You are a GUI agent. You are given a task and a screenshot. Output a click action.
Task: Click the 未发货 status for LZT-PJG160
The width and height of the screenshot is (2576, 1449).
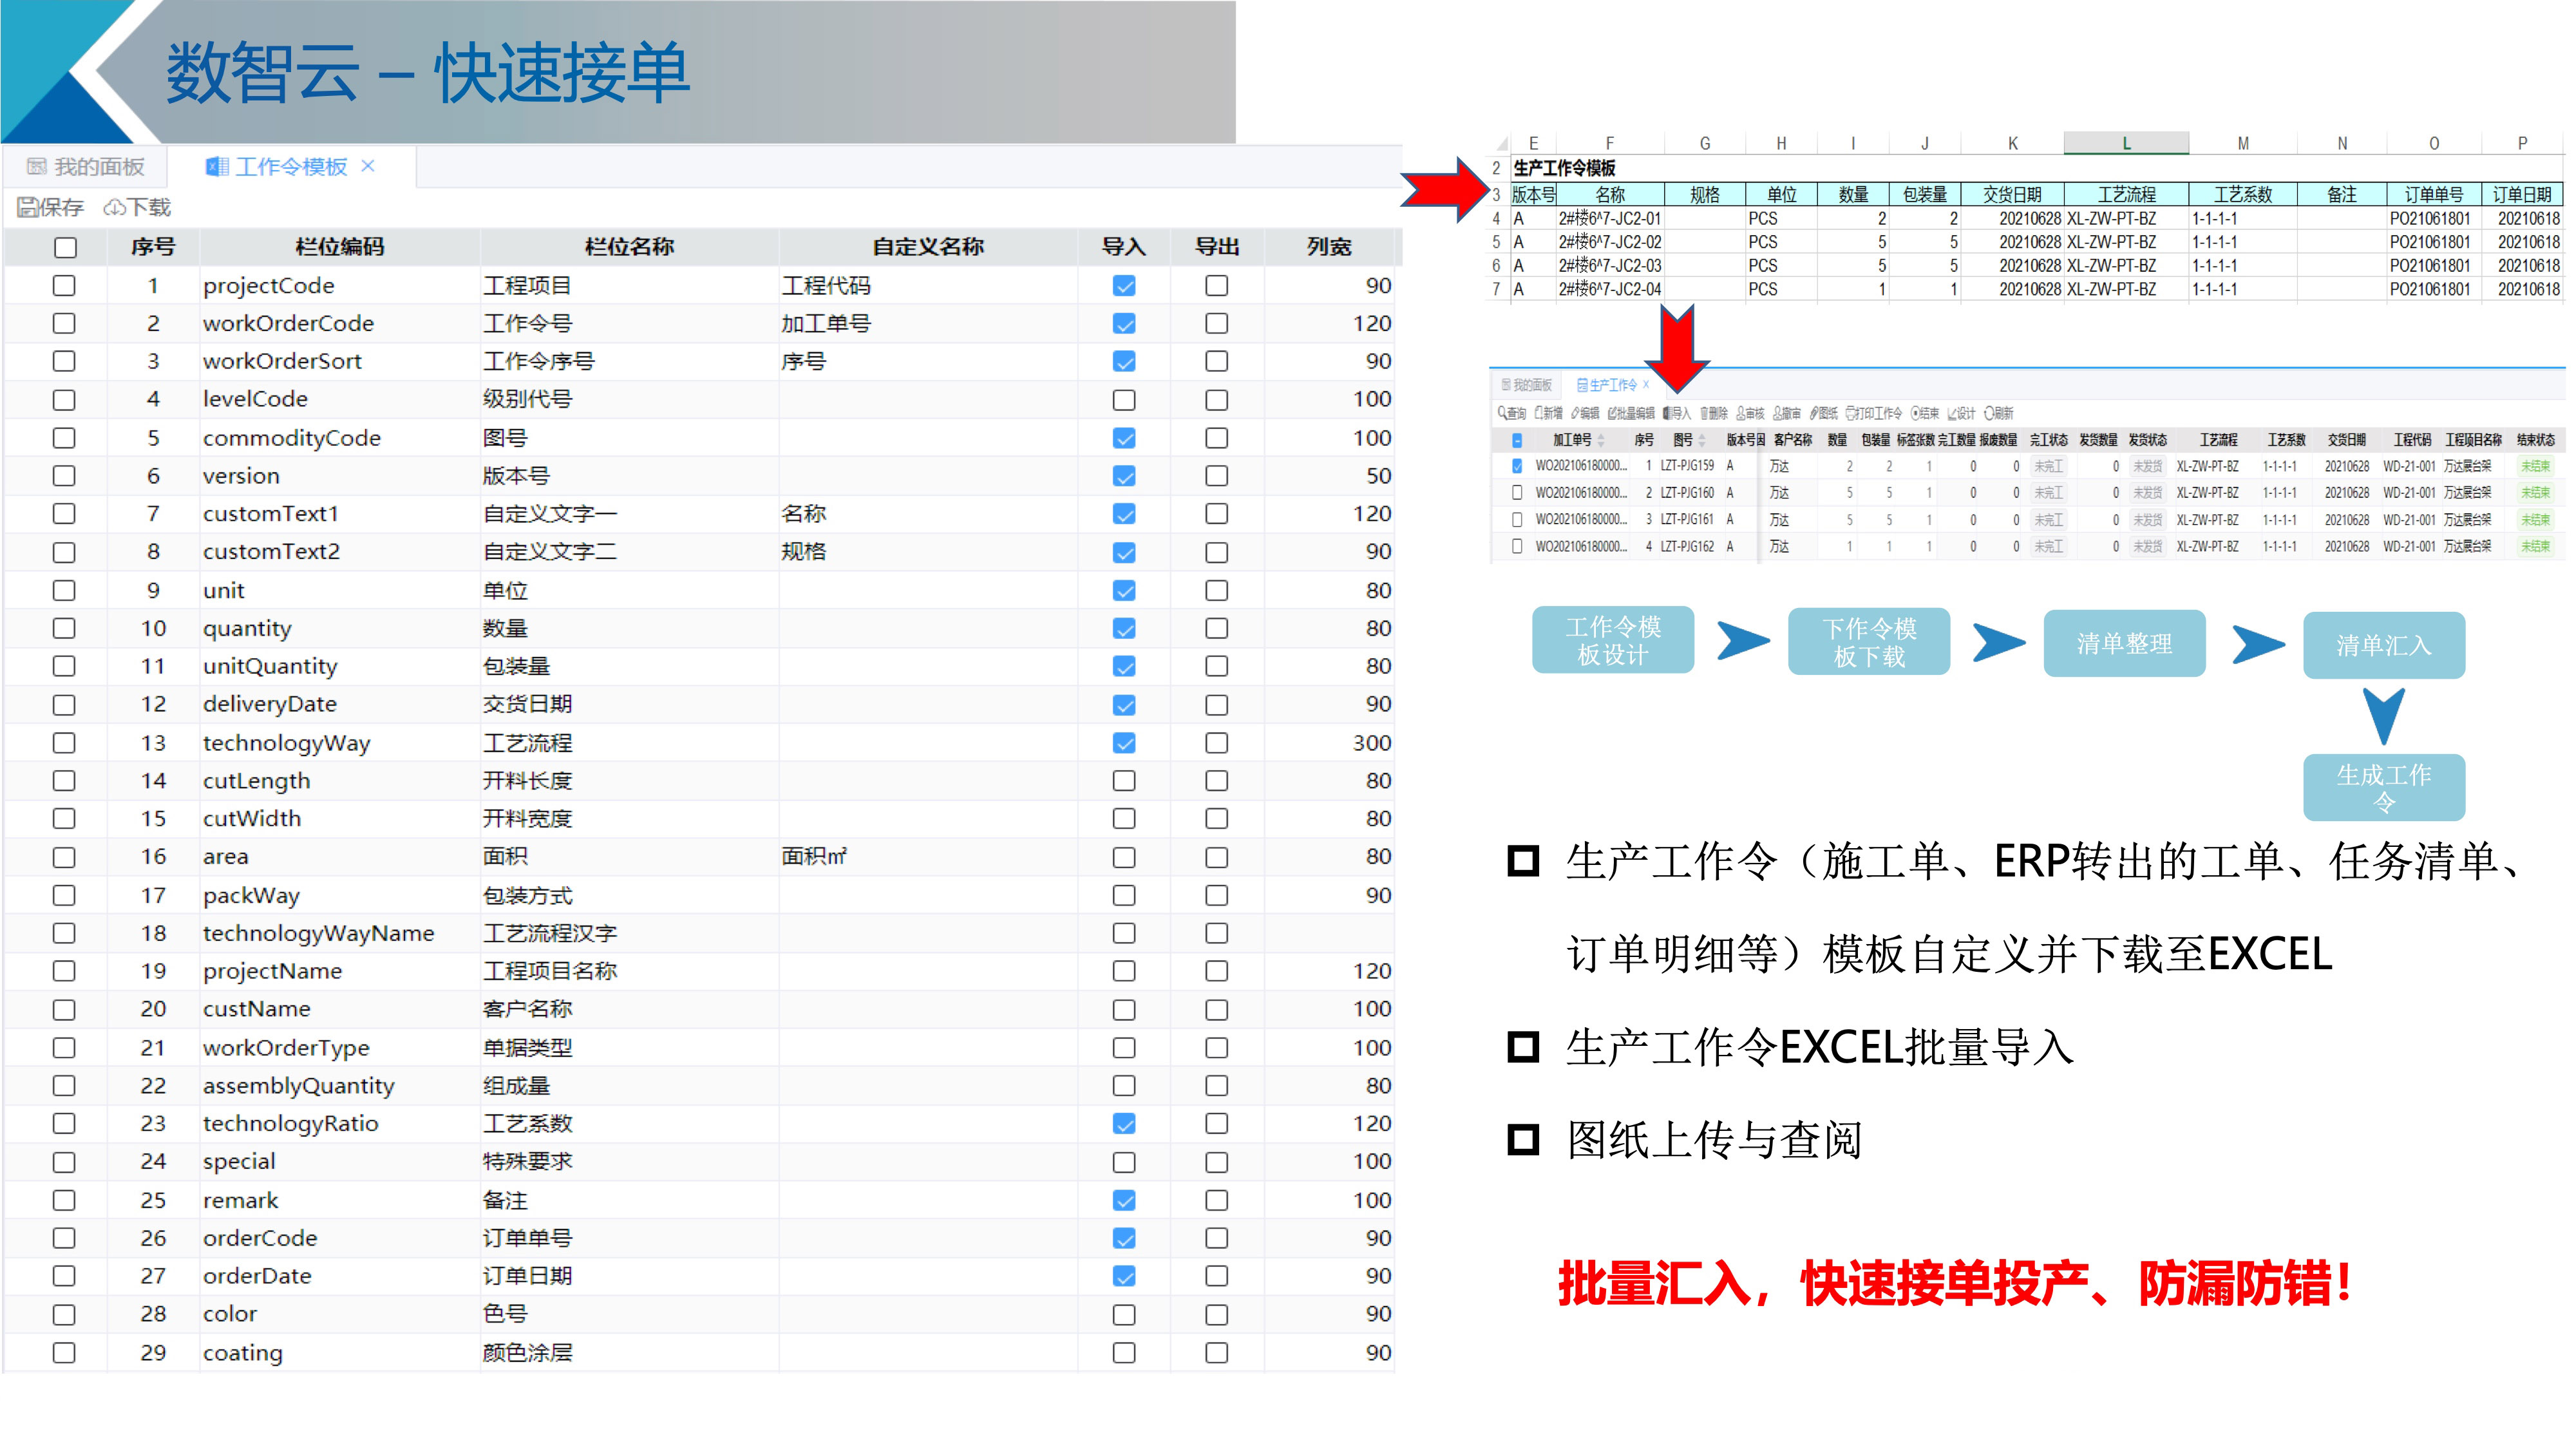2147,493
